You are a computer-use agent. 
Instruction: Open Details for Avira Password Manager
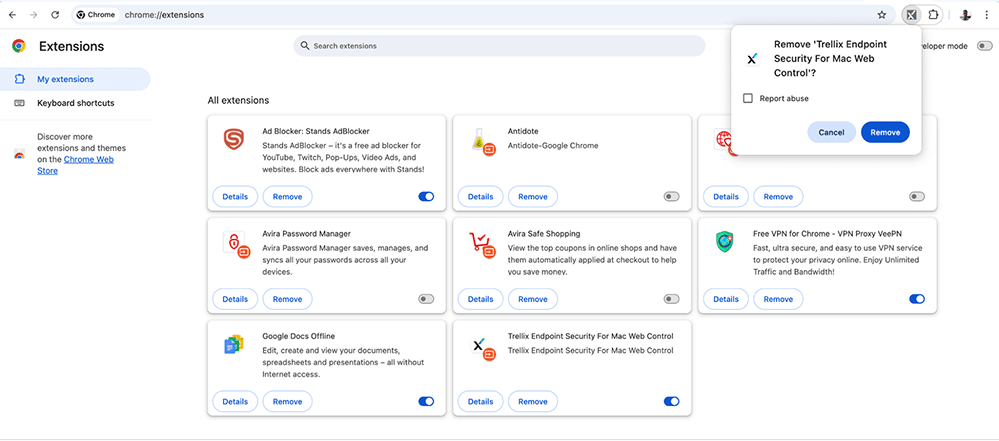click(235, 299)
